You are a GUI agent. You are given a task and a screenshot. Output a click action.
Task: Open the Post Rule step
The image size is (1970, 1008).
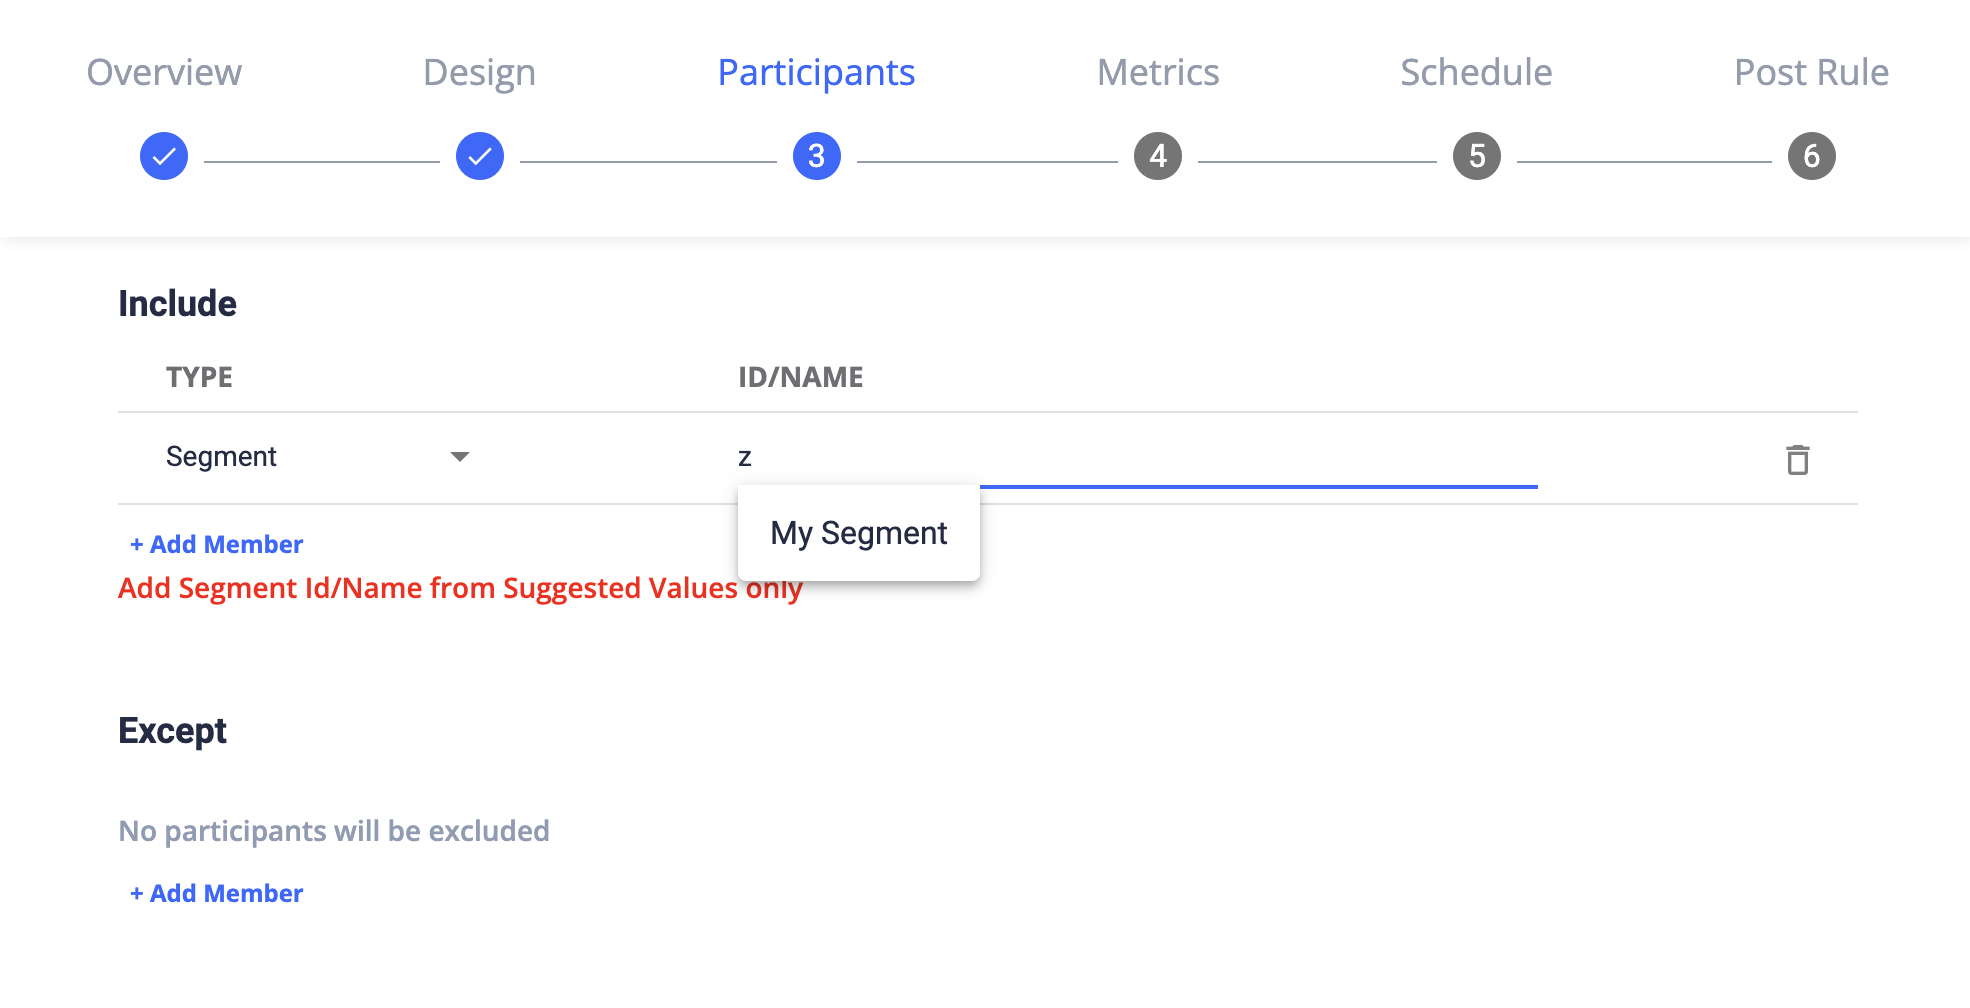[1810, 72]
